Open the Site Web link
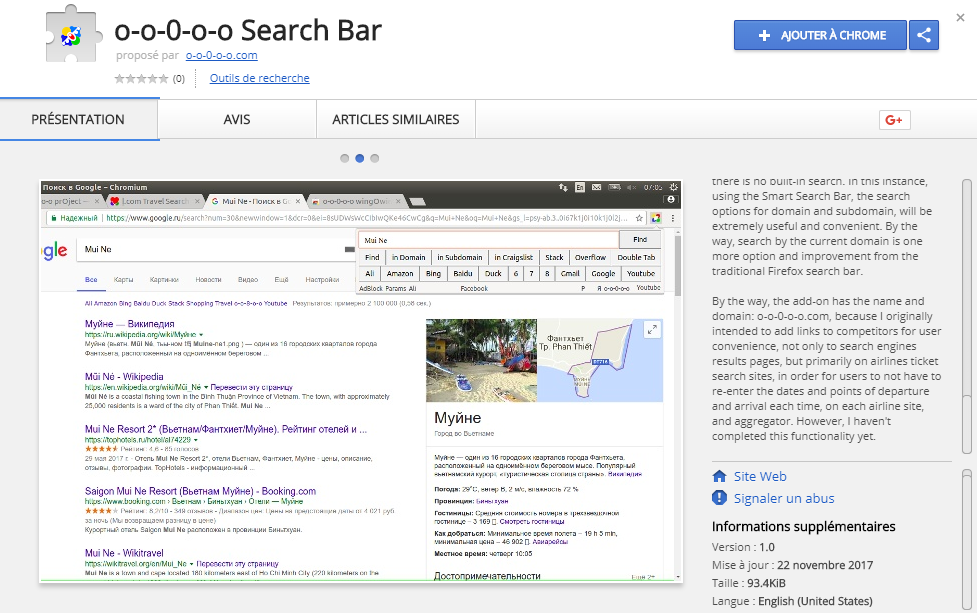Image resolution: width=977 pixels, height=613 pixels. 760,477
